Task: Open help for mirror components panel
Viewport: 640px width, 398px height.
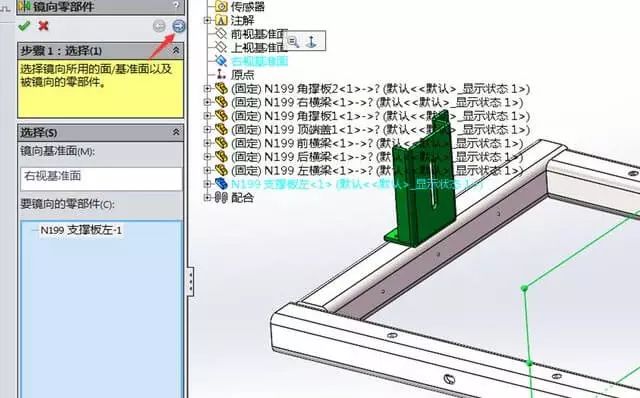Action: point(176,5)
